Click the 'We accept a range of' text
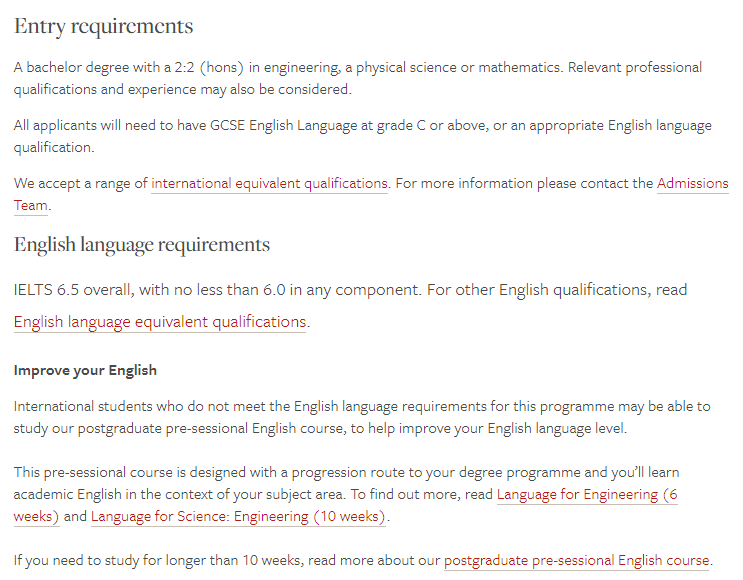The image size is (743, 580). pyautogui.click(x=81, y=183)
